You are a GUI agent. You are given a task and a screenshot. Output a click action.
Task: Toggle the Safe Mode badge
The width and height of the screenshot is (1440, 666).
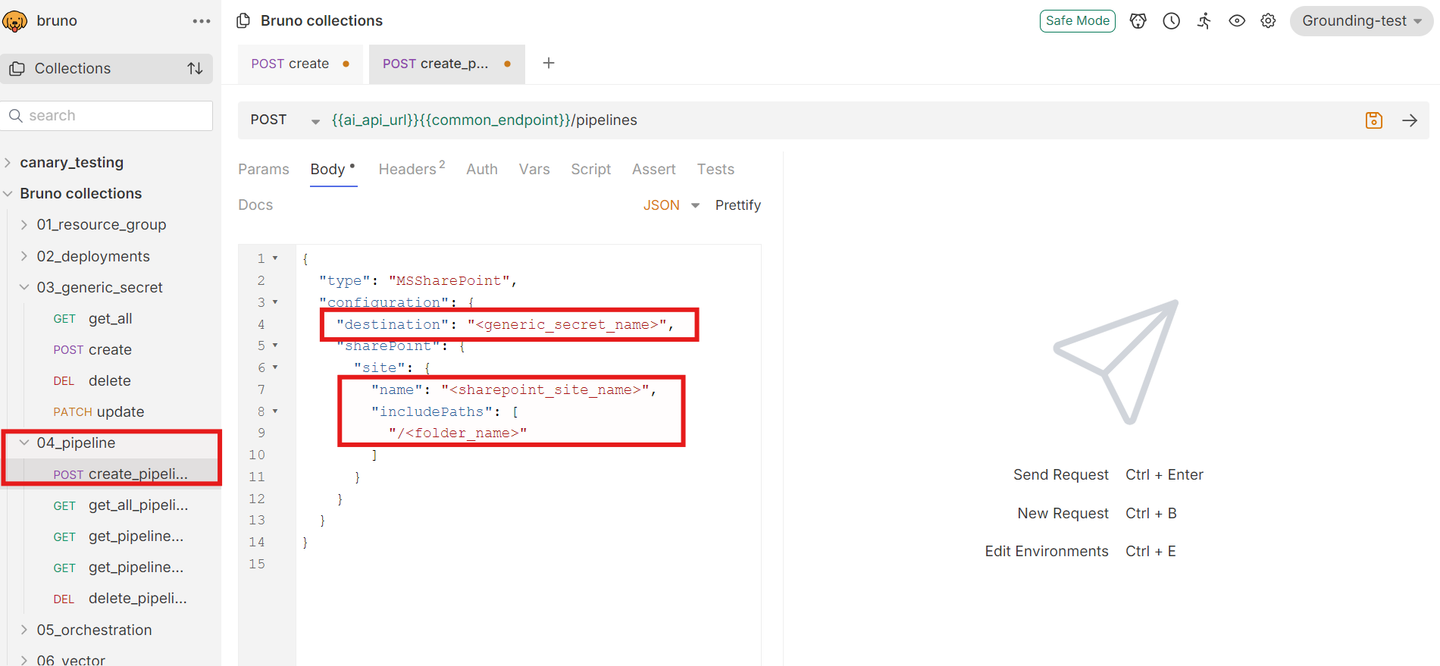(1077, 20)
